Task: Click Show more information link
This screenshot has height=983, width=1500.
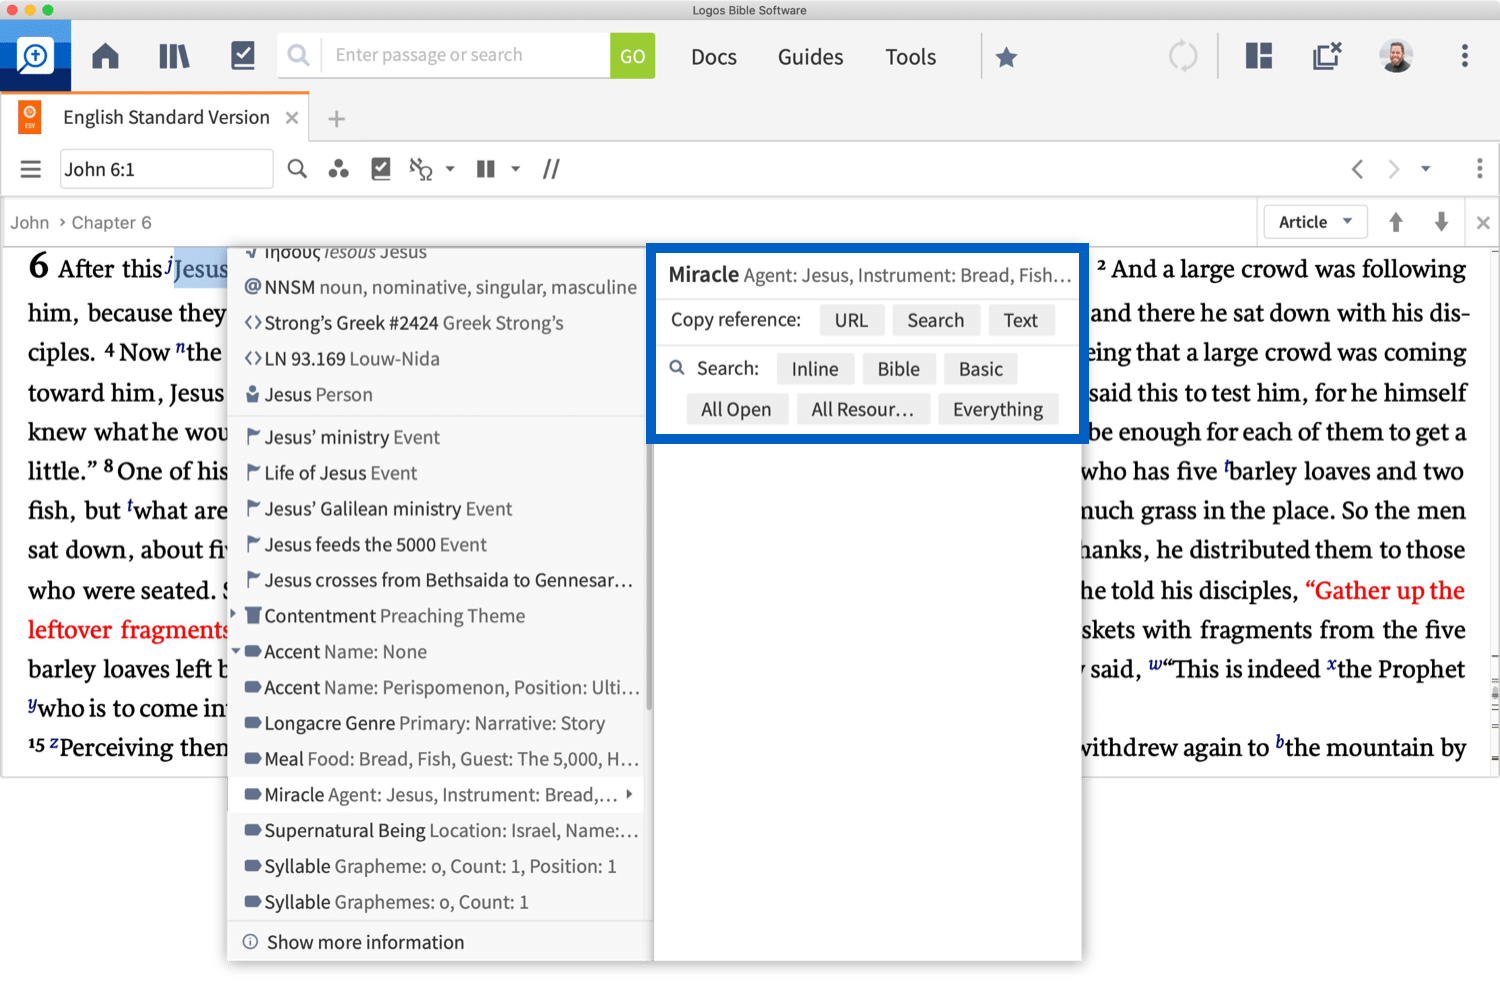Action: [364, 941]
